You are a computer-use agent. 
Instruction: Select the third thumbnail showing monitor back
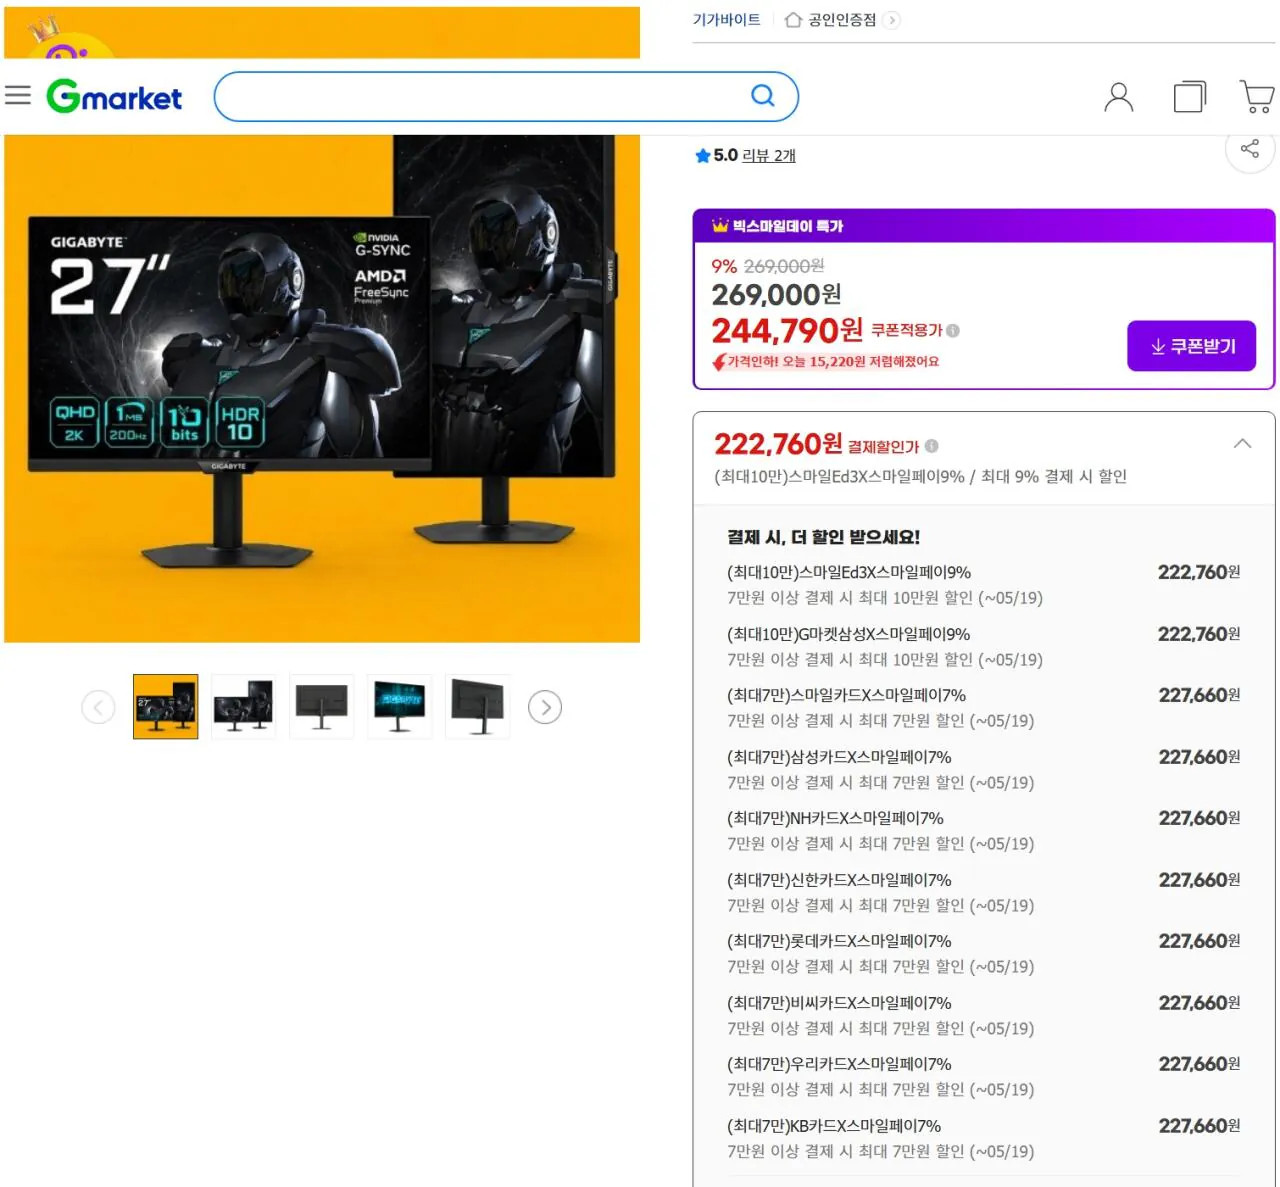(x=321, y=706)
